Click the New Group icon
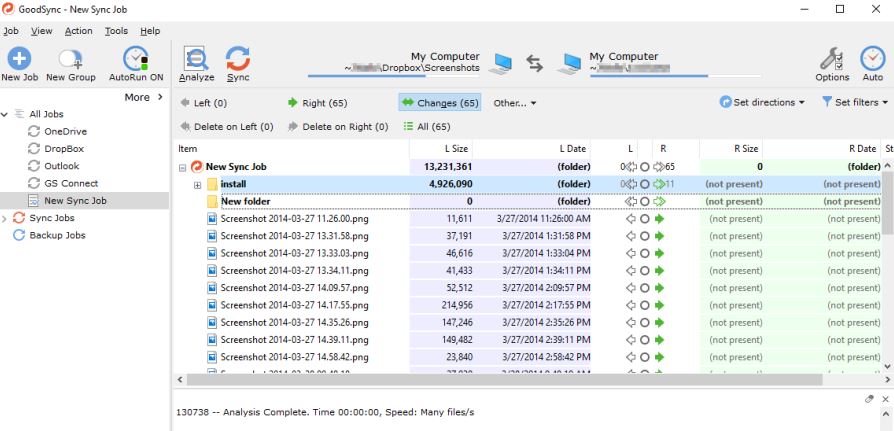Image resolution: width=894 pixels, height=431 pixels. [71, 59]
